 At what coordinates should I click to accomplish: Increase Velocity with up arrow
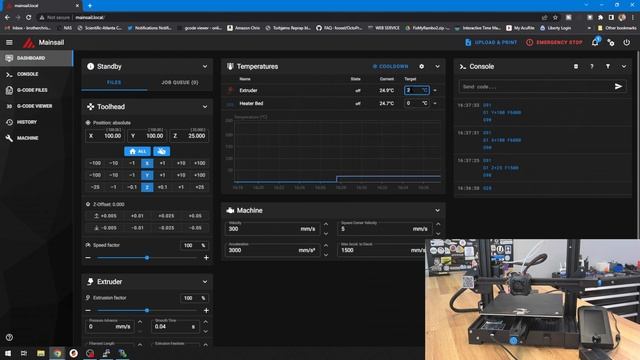pos(326,224)
